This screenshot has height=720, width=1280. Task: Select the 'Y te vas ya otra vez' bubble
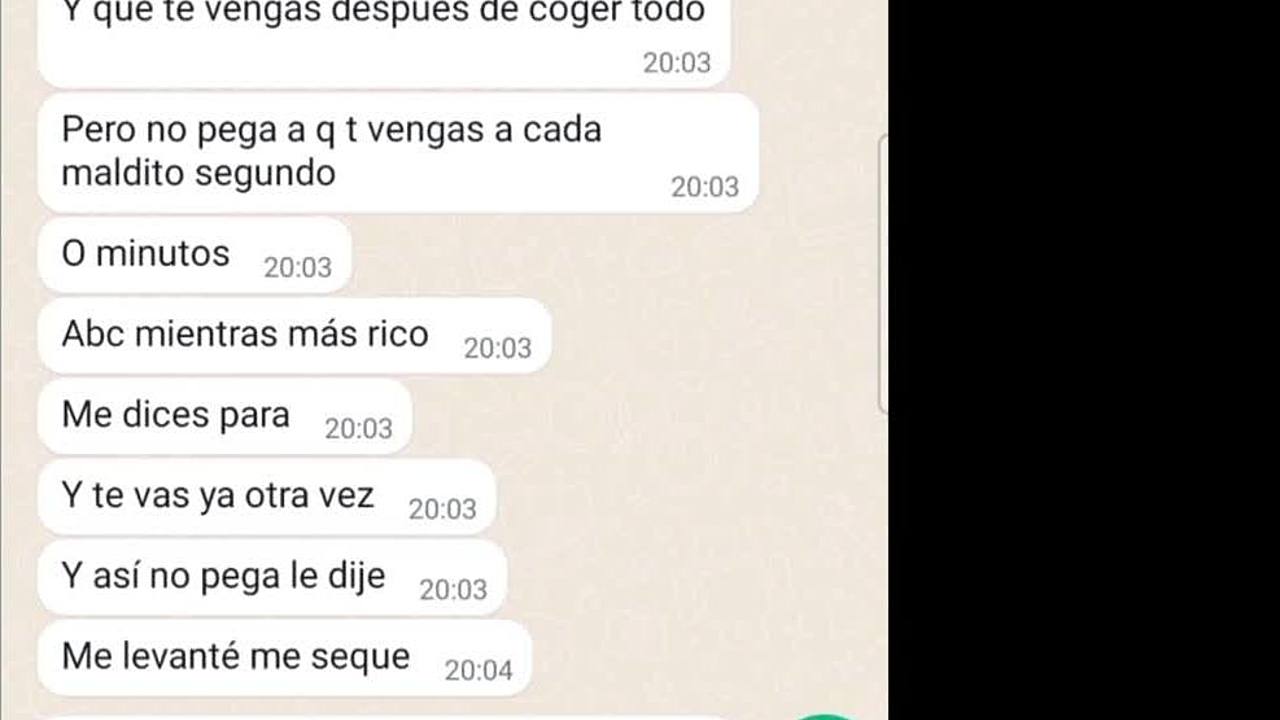coord(266,497)
